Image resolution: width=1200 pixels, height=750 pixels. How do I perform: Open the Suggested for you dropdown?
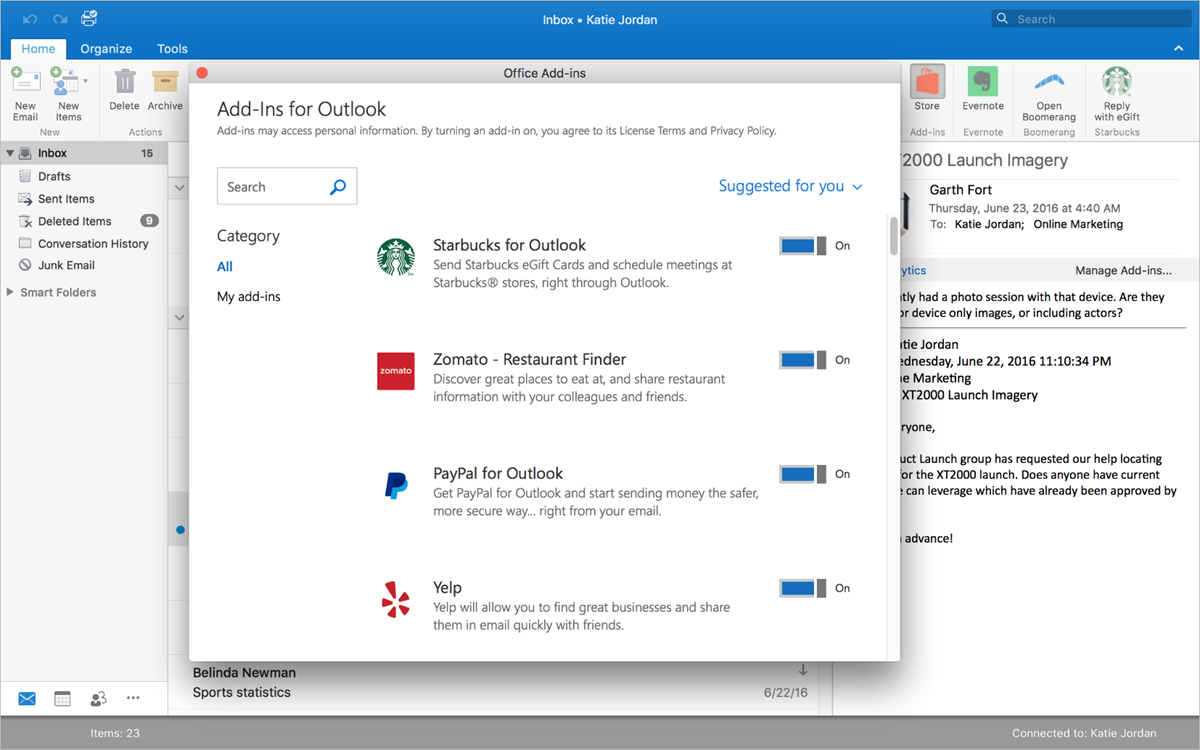tap(790, 186)
